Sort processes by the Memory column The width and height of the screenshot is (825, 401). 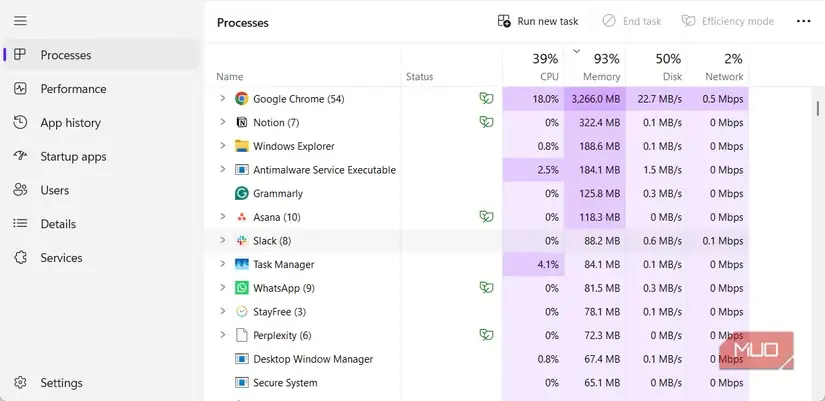coord(595,67)
